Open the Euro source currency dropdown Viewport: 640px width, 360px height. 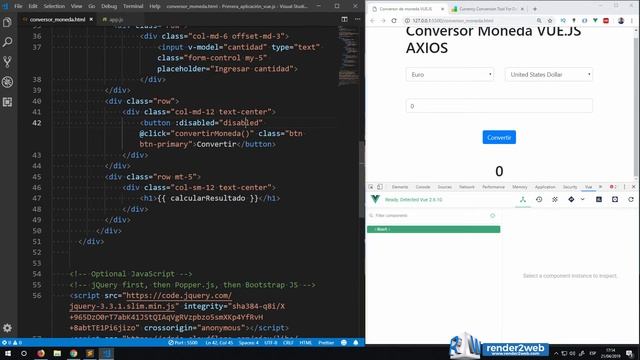pyautogui.click(x=450, y=75)
